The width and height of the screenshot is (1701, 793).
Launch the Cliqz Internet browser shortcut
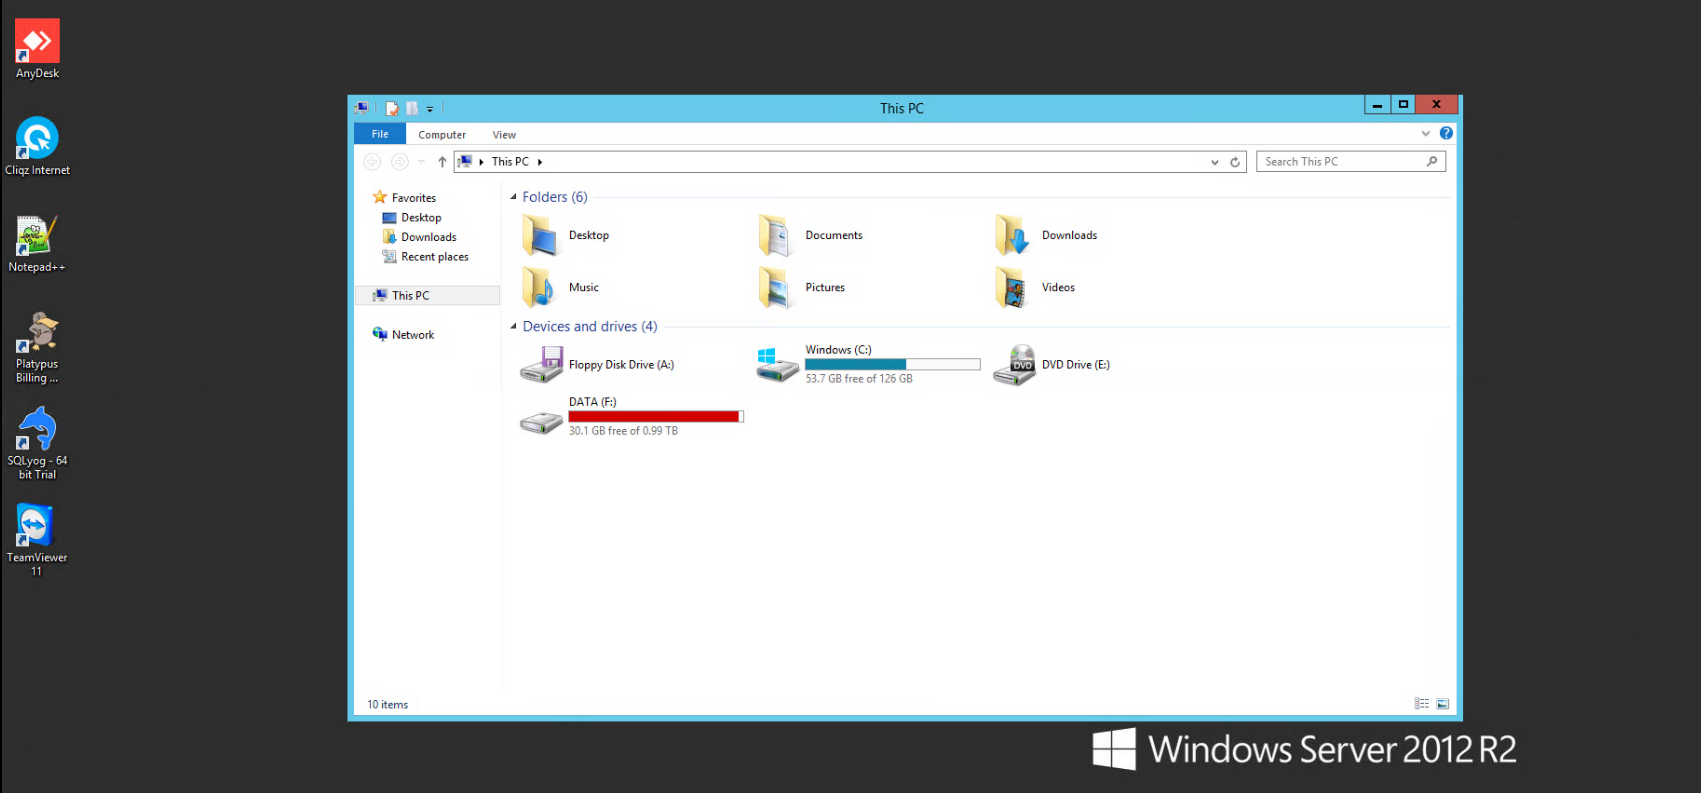click(x=37, y=146)
